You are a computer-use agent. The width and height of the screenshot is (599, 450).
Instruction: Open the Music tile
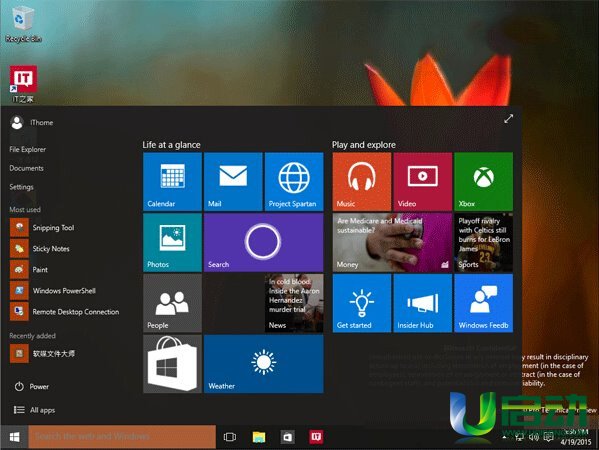(362, 181)
